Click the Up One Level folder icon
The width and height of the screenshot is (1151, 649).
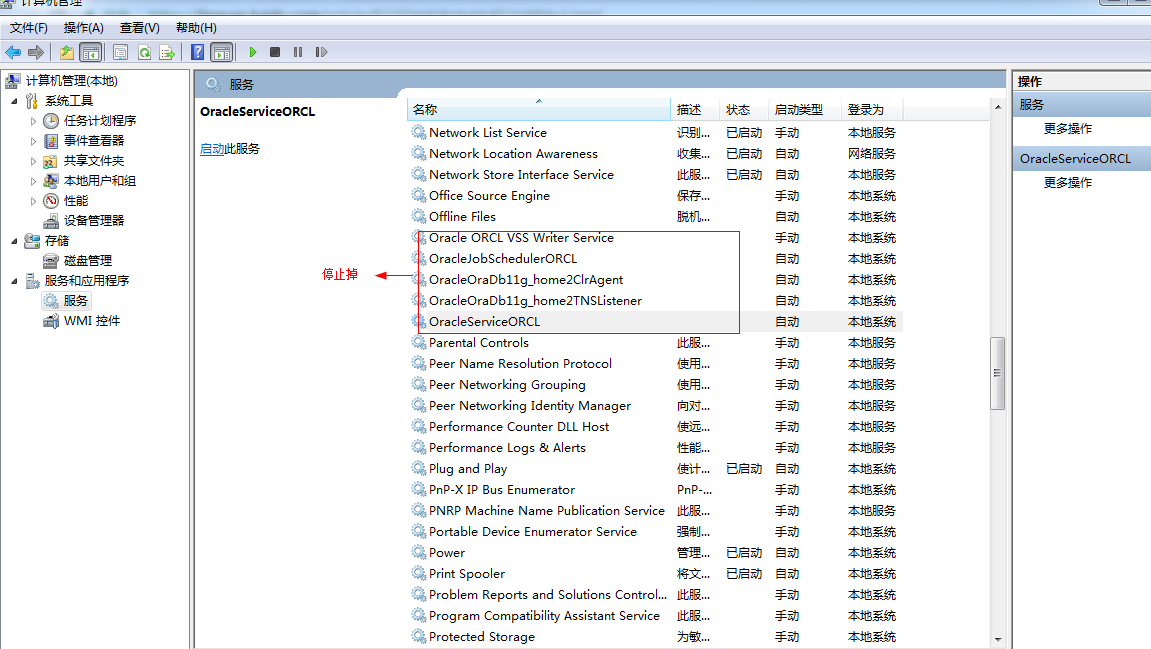coord(66,52)
